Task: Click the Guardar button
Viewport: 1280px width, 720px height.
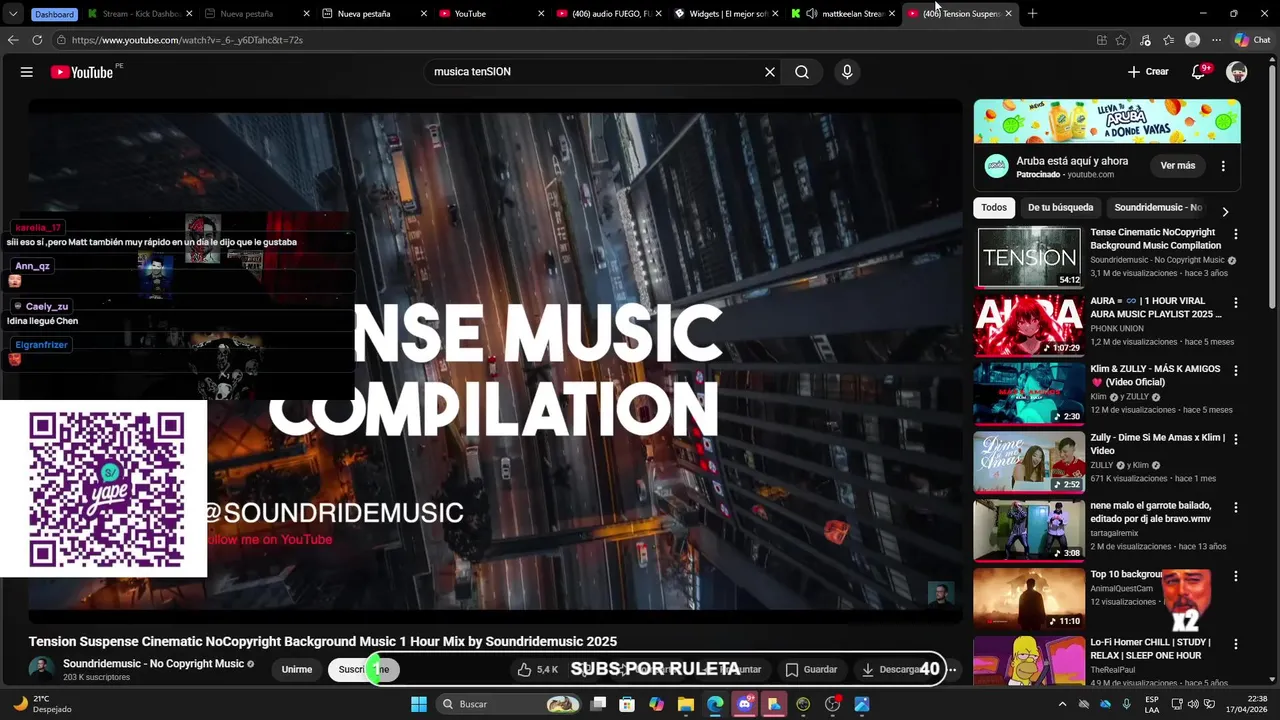Action: (x=811, y=669)
